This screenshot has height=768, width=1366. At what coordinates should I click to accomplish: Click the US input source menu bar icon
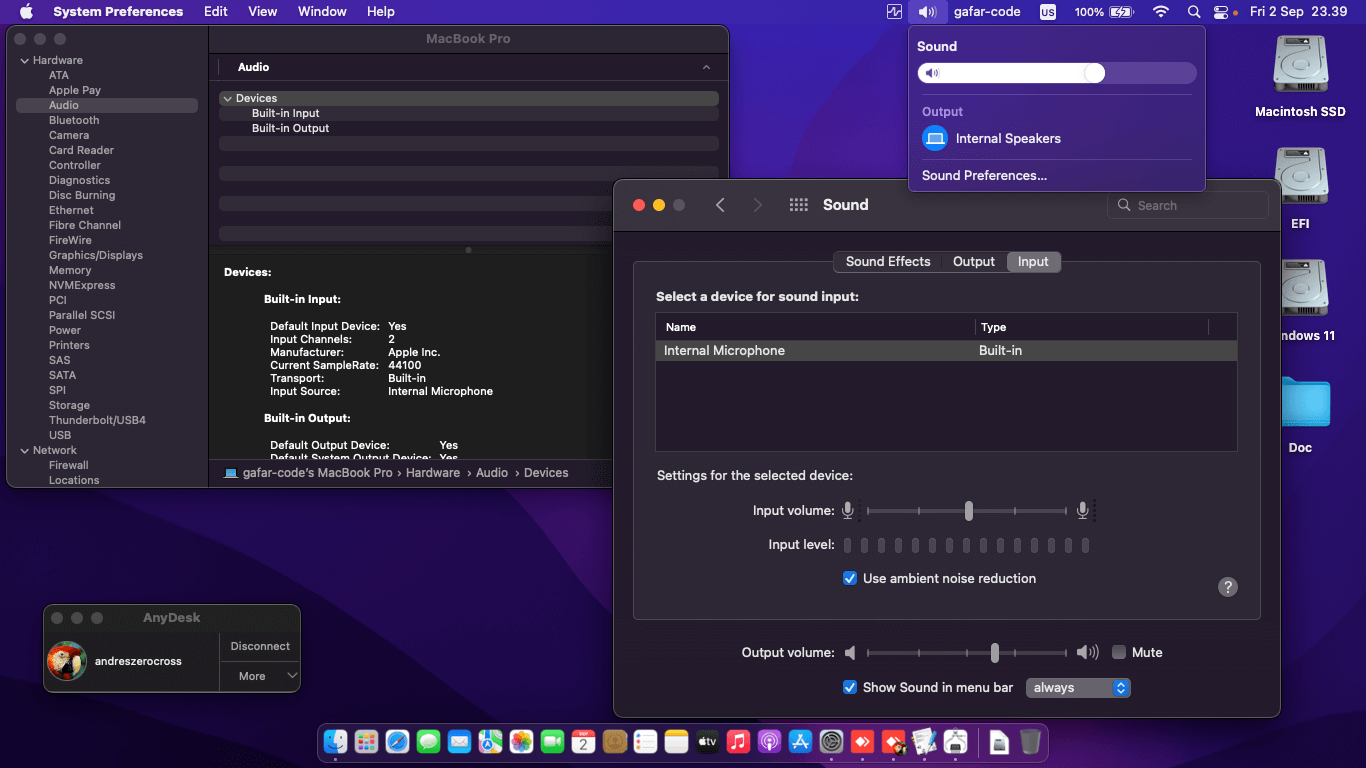click(x=1047, y=12)
